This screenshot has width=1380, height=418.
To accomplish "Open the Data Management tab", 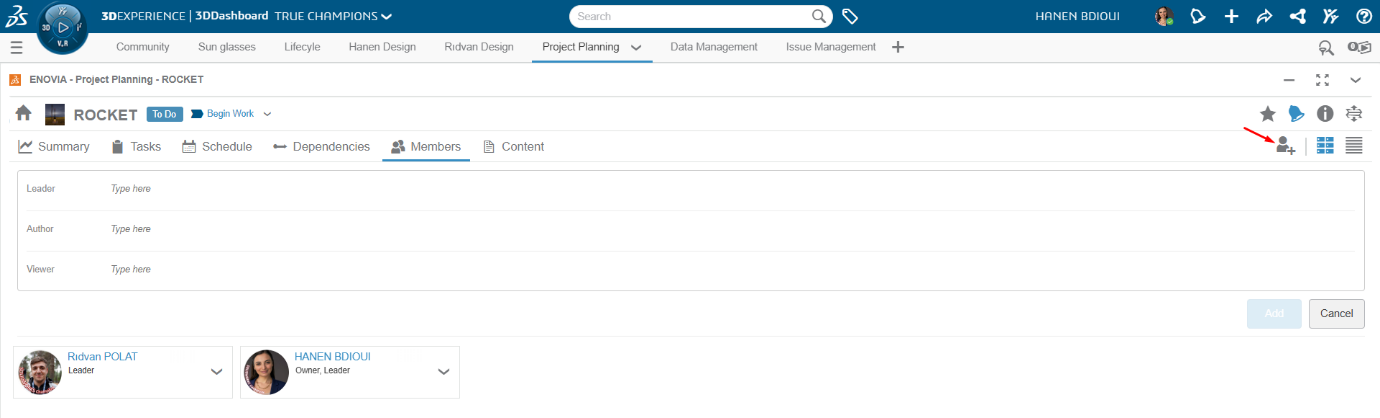I will coord(714,47).
